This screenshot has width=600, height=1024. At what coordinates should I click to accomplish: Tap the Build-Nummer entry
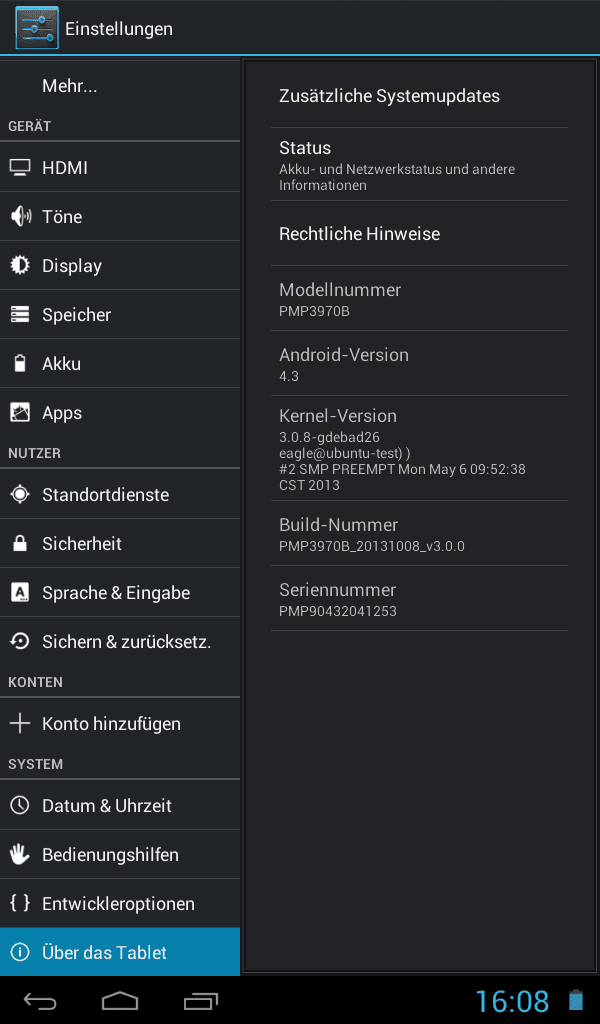tap(419, 534)
